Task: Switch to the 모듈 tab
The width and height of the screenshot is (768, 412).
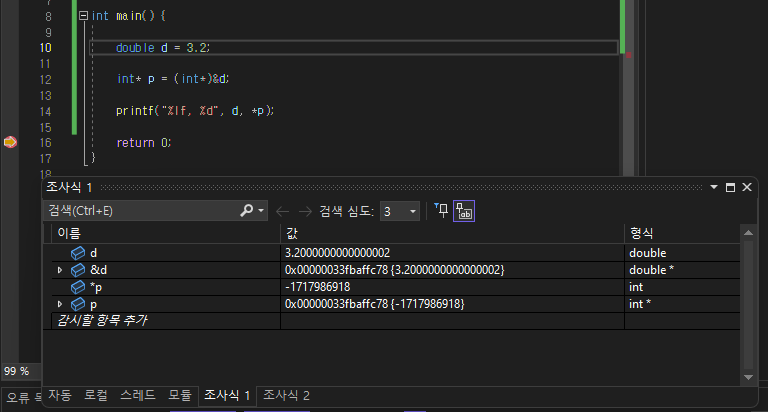Action: [x=180, y=395]
